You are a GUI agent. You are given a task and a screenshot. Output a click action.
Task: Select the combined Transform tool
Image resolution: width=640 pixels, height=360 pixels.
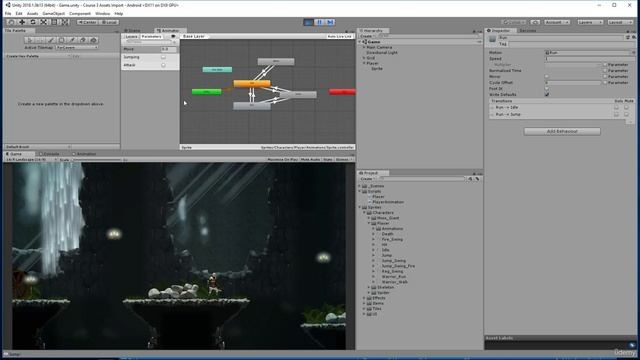click(x=65, y=22)
